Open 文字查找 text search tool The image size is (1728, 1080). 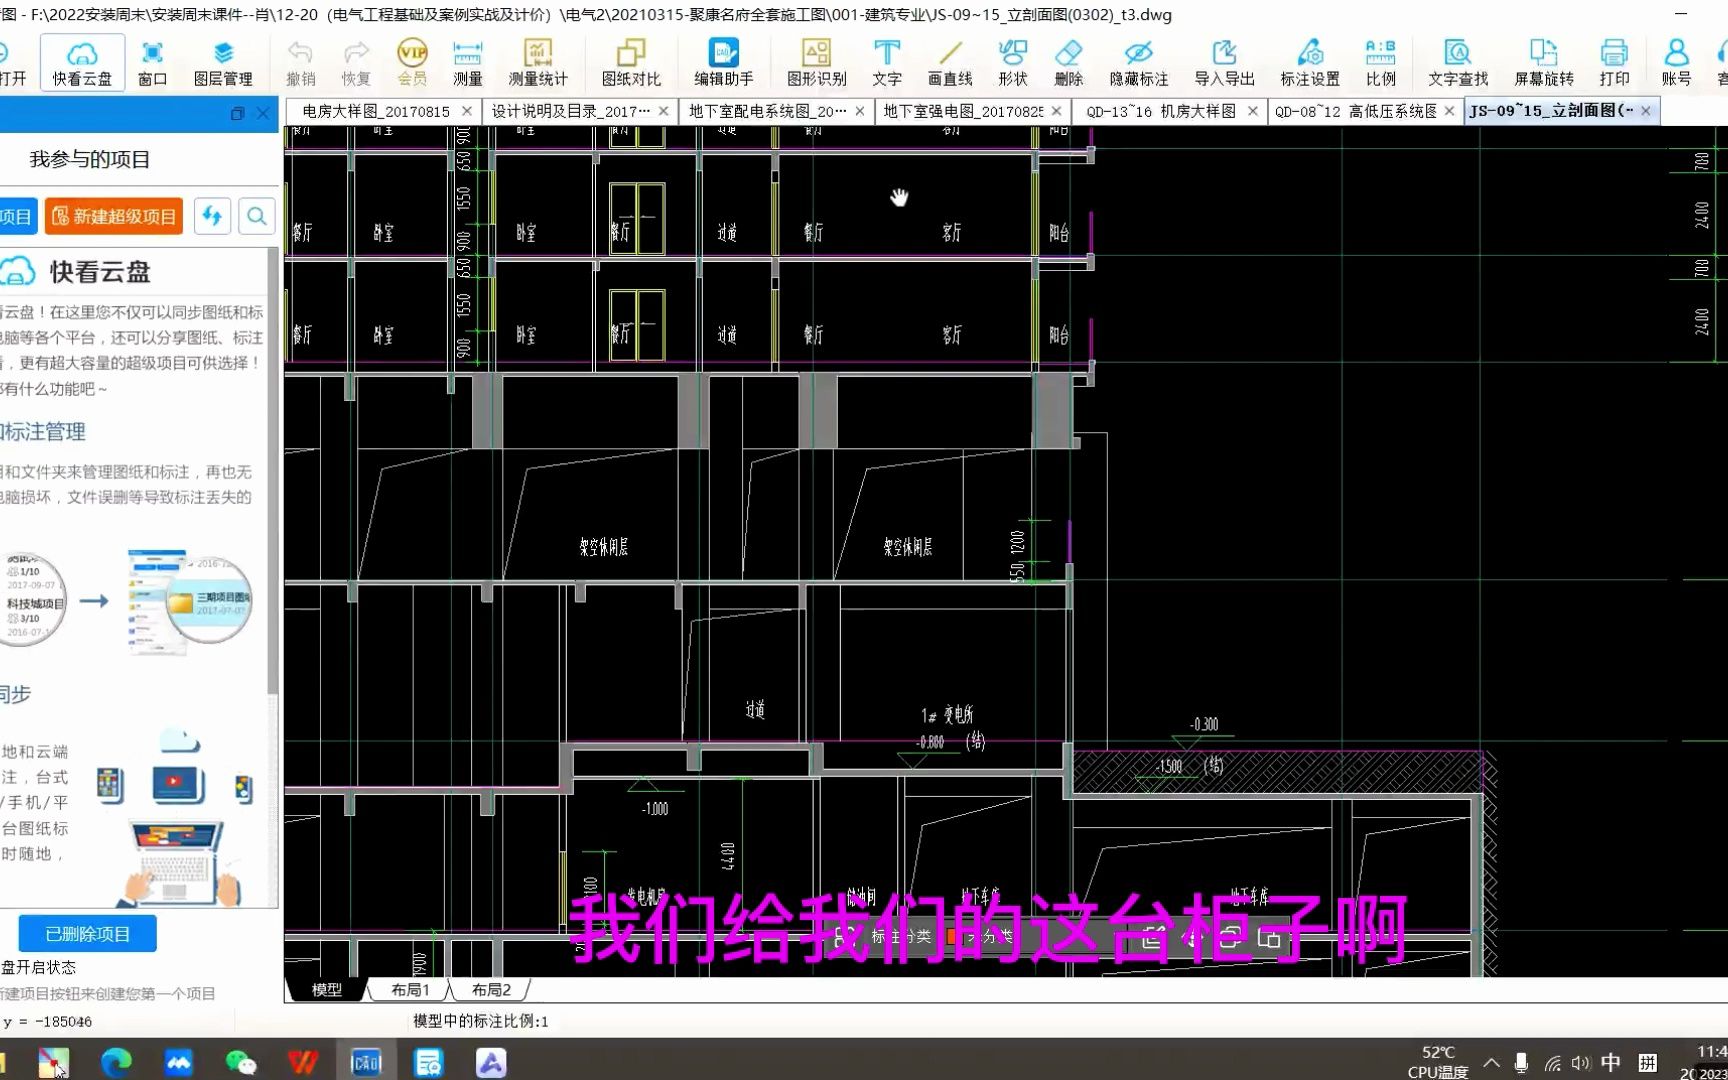click(x=1458, y=62)
